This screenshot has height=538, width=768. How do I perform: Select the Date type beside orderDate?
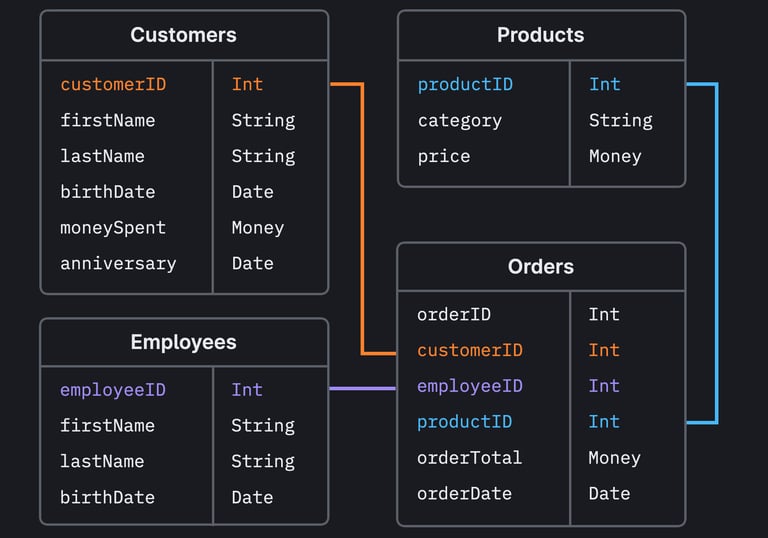[609, 494]
